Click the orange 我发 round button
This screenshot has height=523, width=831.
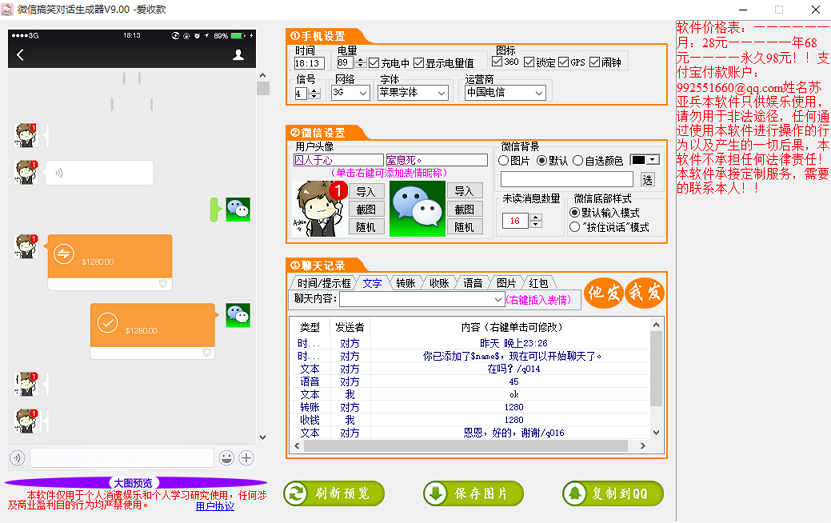pos(644,292)
